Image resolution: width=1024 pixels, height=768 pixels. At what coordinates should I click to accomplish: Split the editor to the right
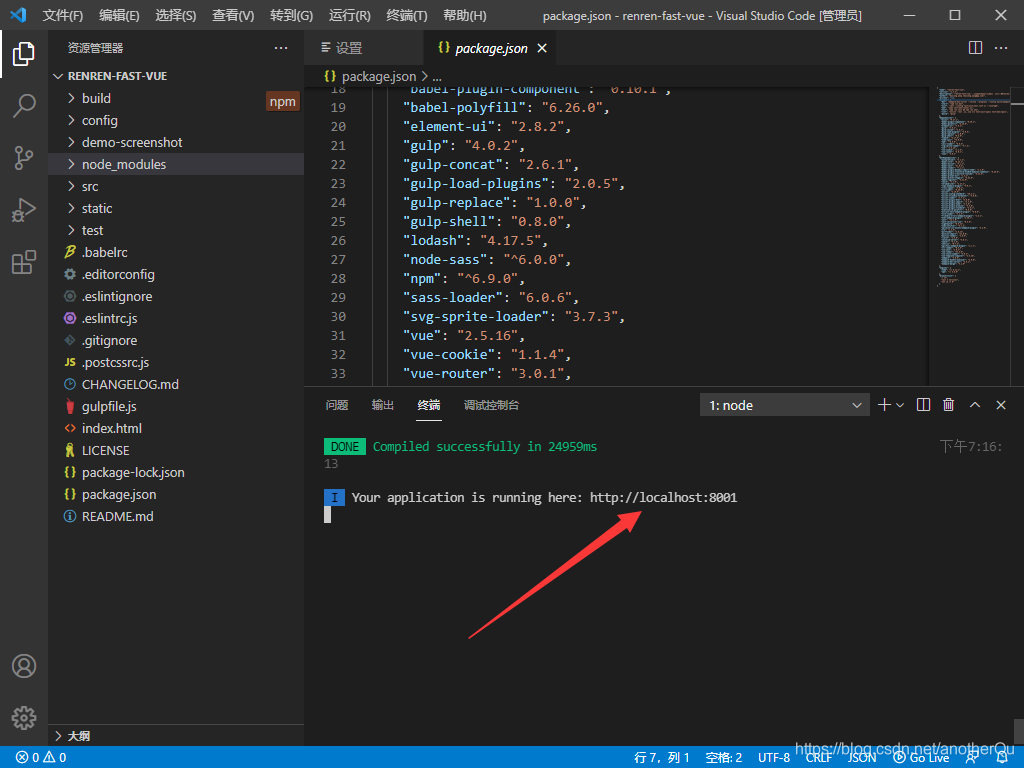tap(975, 48)
